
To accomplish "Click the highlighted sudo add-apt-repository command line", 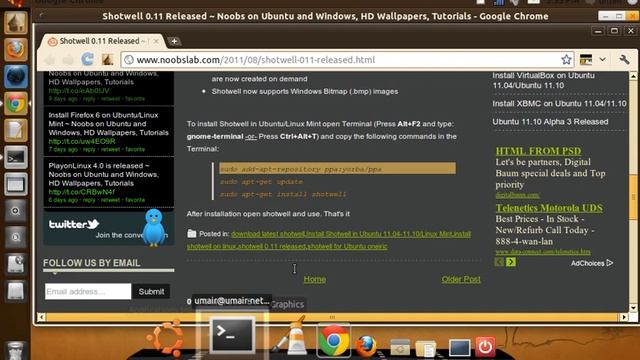I will (x=338, y=169).
